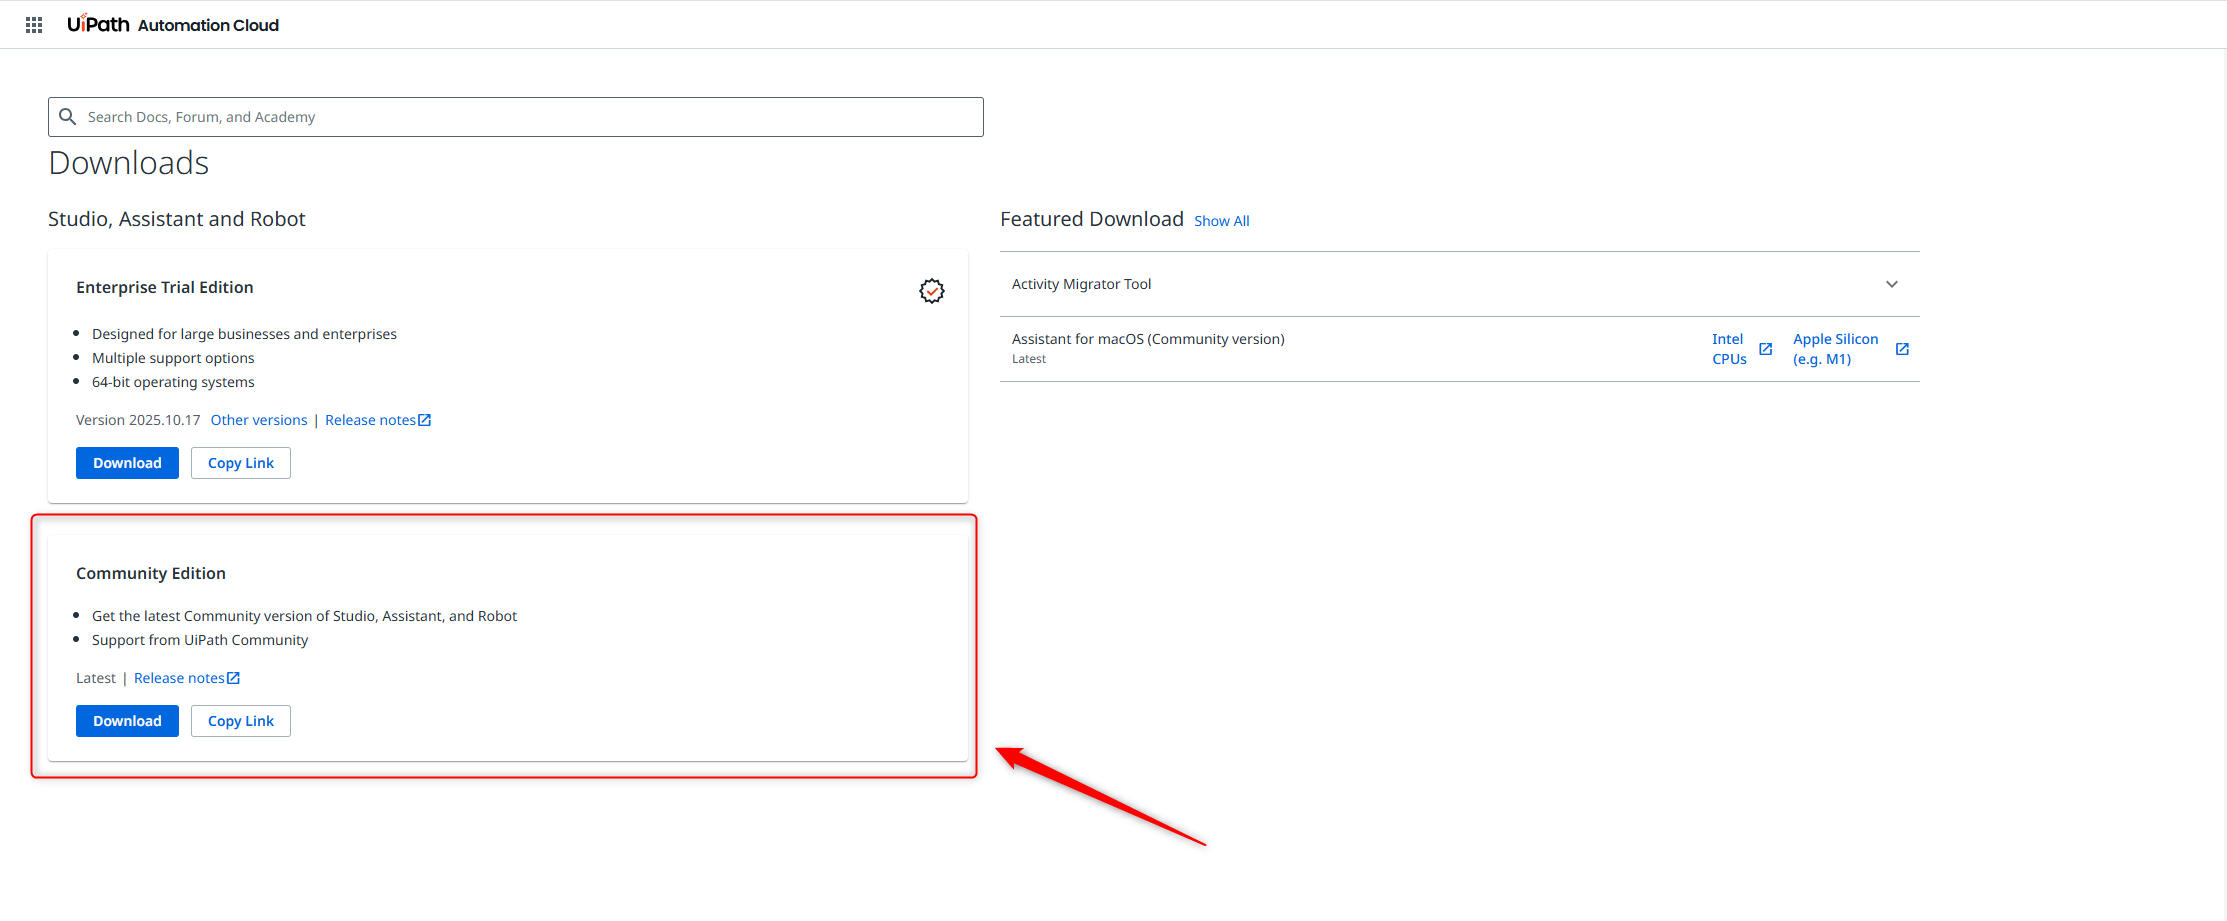This screenshot has height=921, width=2227.
Task: Click the Enterprise Trial Edition badge icon
Action: click(x=932, y=291)
